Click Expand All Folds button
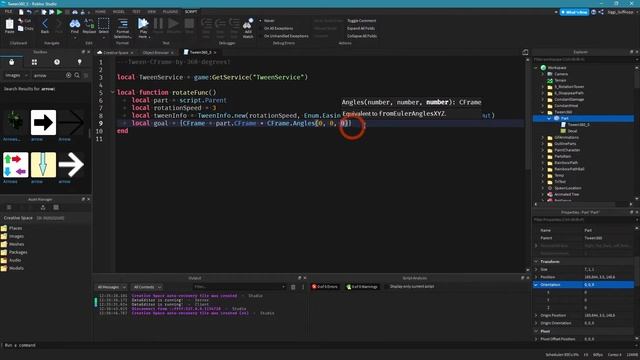The height and width of the screenshot is (360, 640). [361, 29]
